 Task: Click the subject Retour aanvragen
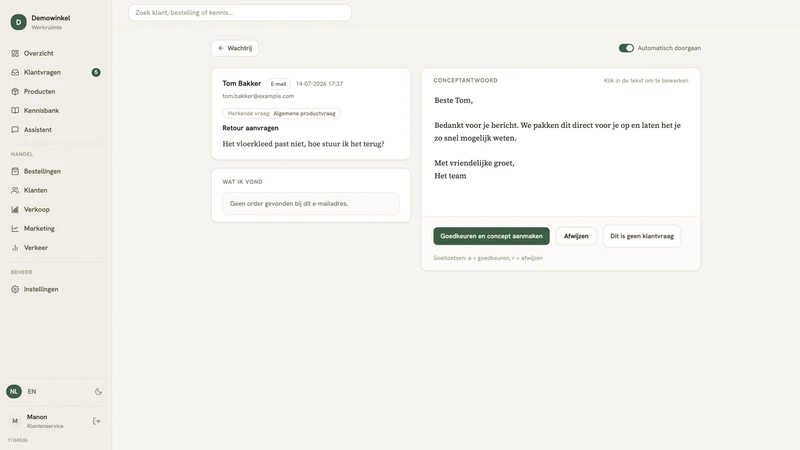pos(251,128)
